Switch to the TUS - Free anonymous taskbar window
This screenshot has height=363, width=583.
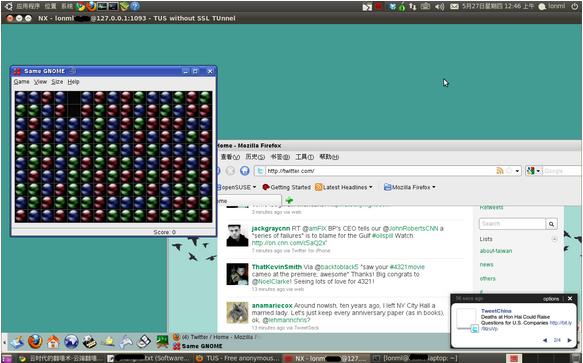tap(238, 359)
